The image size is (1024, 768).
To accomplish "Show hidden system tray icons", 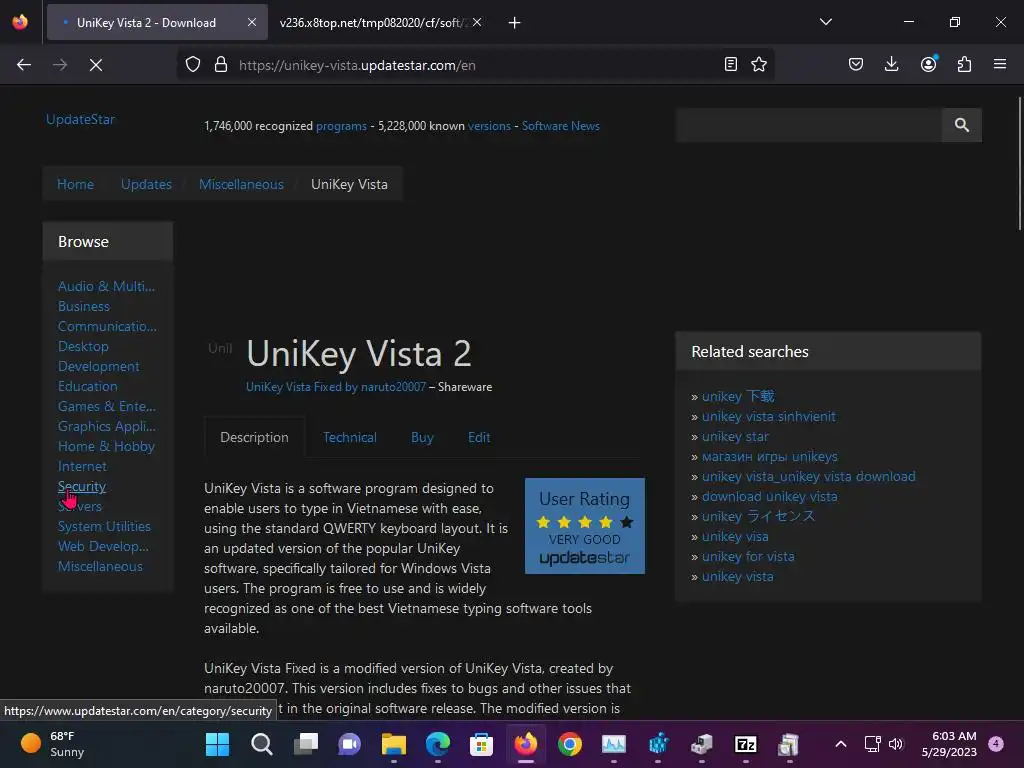I will 841,744.
